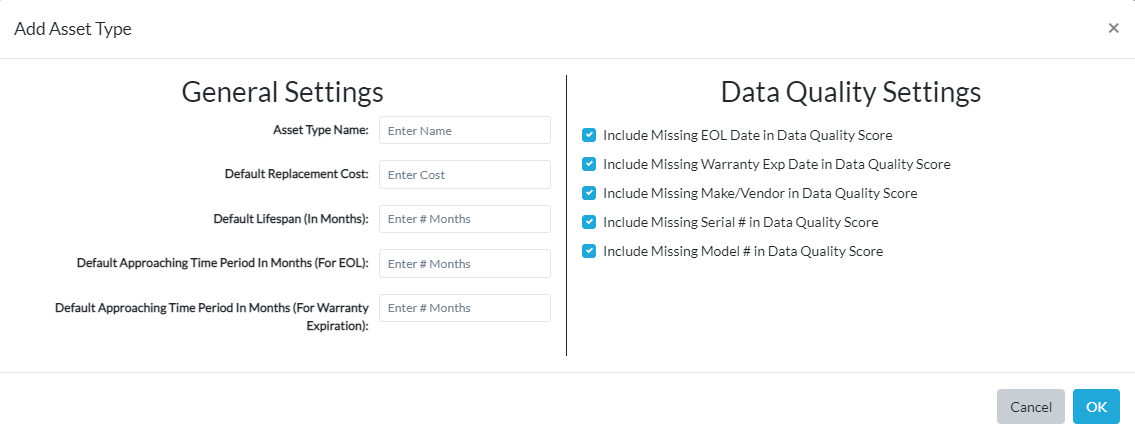
Task: Toggle Include Missing EOL Date checkbox
Action: coord(589,135)
